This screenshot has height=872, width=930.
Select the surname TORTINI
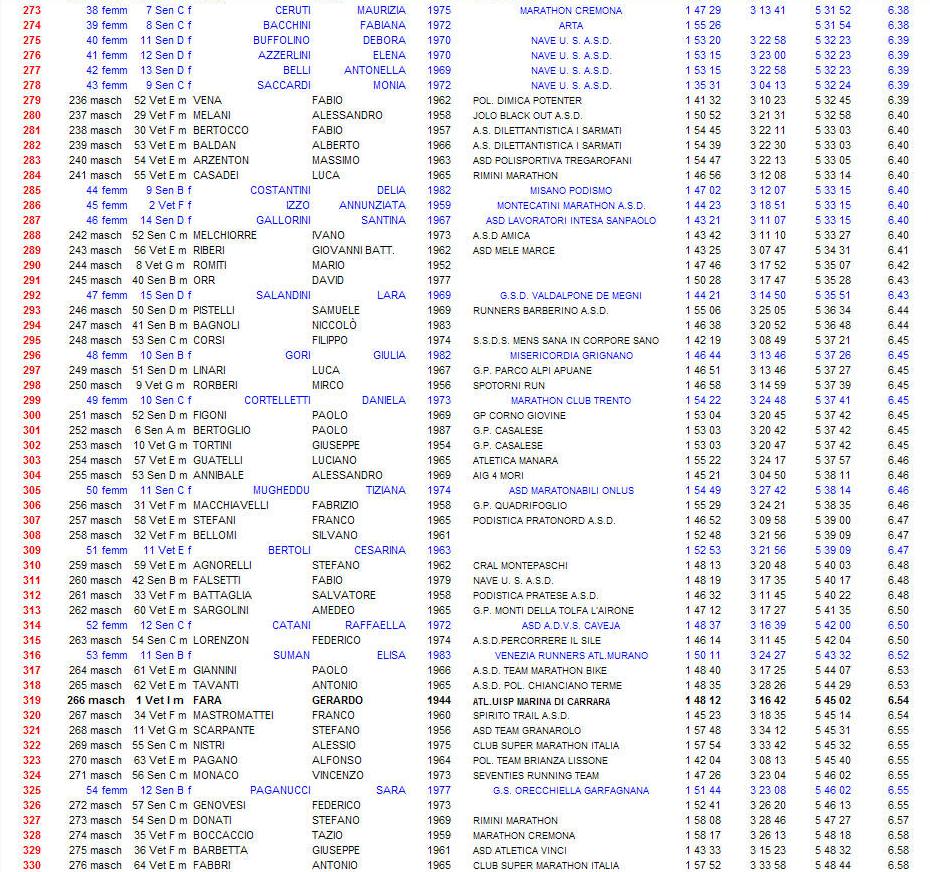point(212,445)
